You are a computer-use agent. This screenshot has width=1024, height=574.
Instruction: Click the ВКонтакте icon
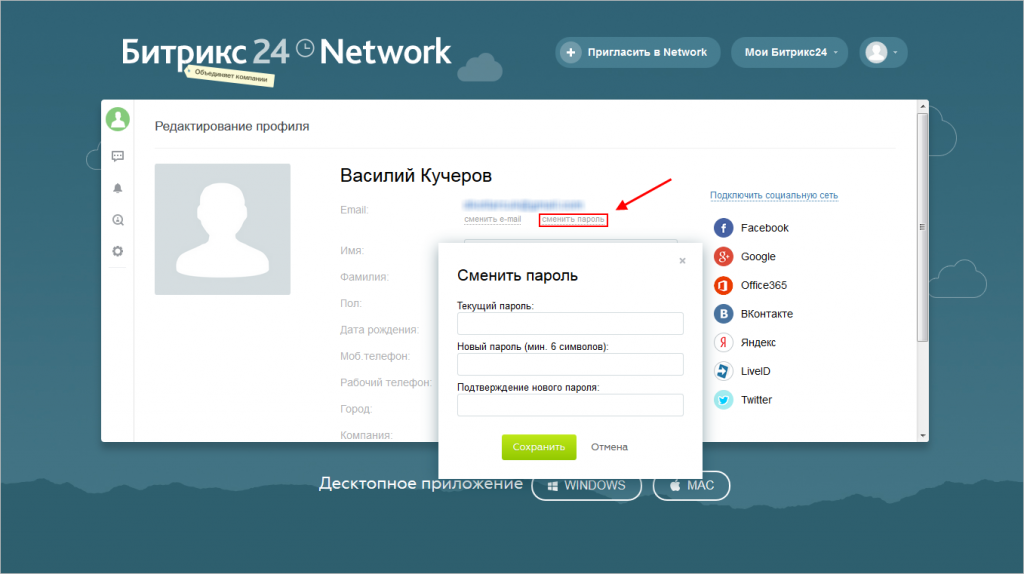click(x=723, y=314)
